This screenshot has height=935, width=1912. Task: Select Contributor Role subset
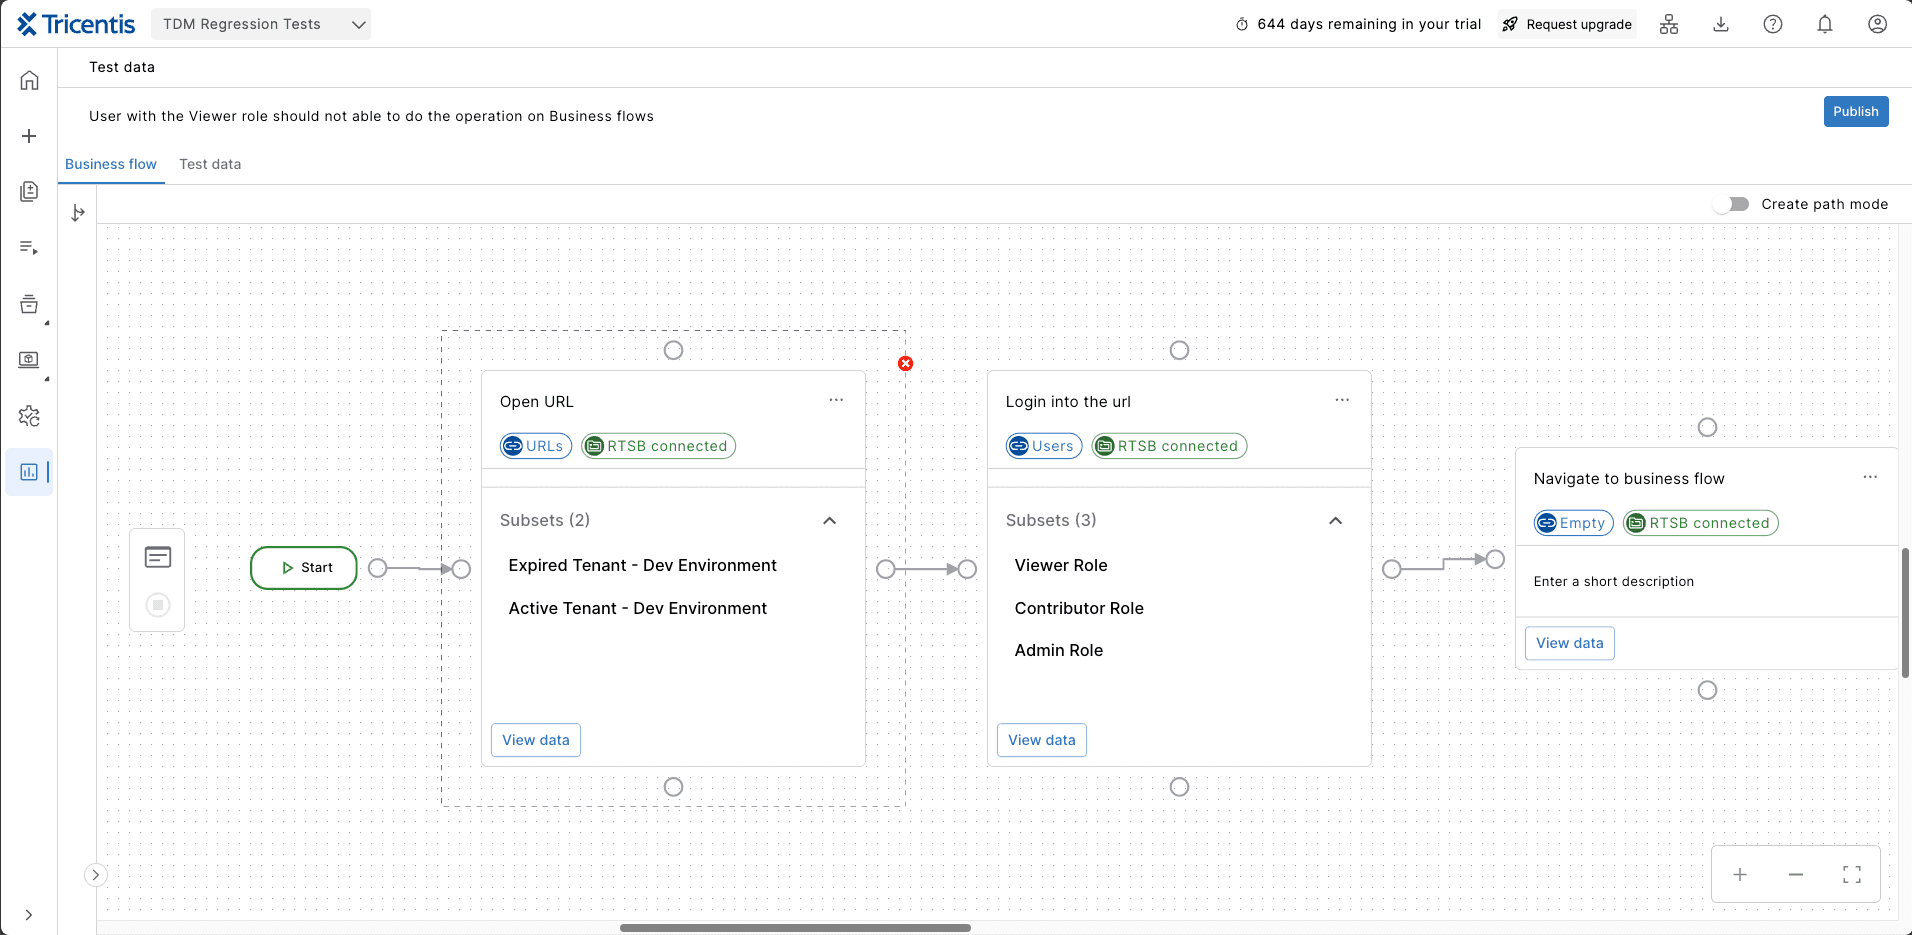pyautogui.click(x=1079, y=608)
